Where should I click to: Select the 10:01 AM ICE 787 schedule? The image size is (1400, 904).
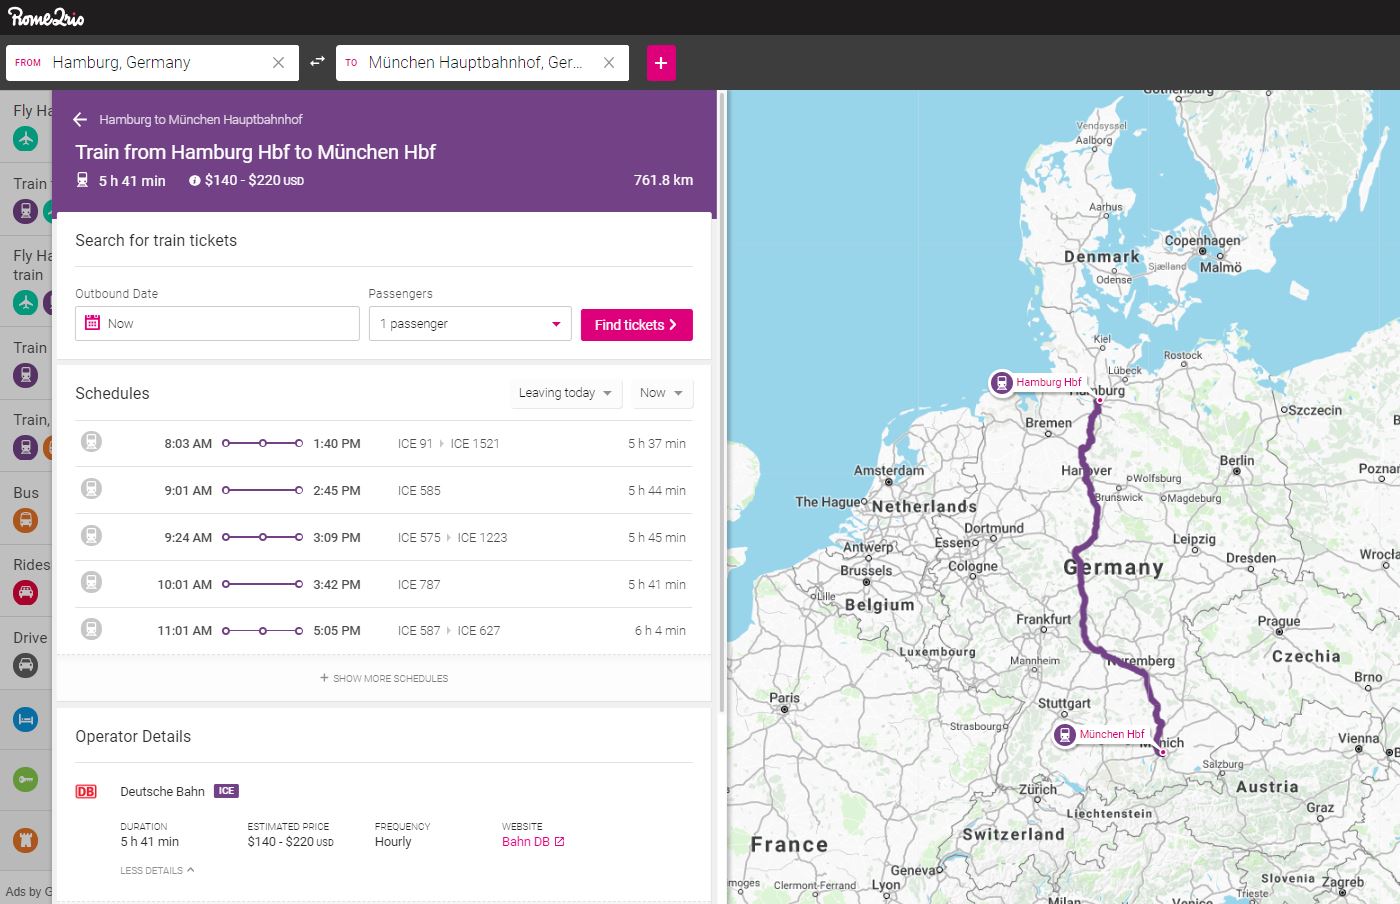pyautogui.click(x=384, y=585)
